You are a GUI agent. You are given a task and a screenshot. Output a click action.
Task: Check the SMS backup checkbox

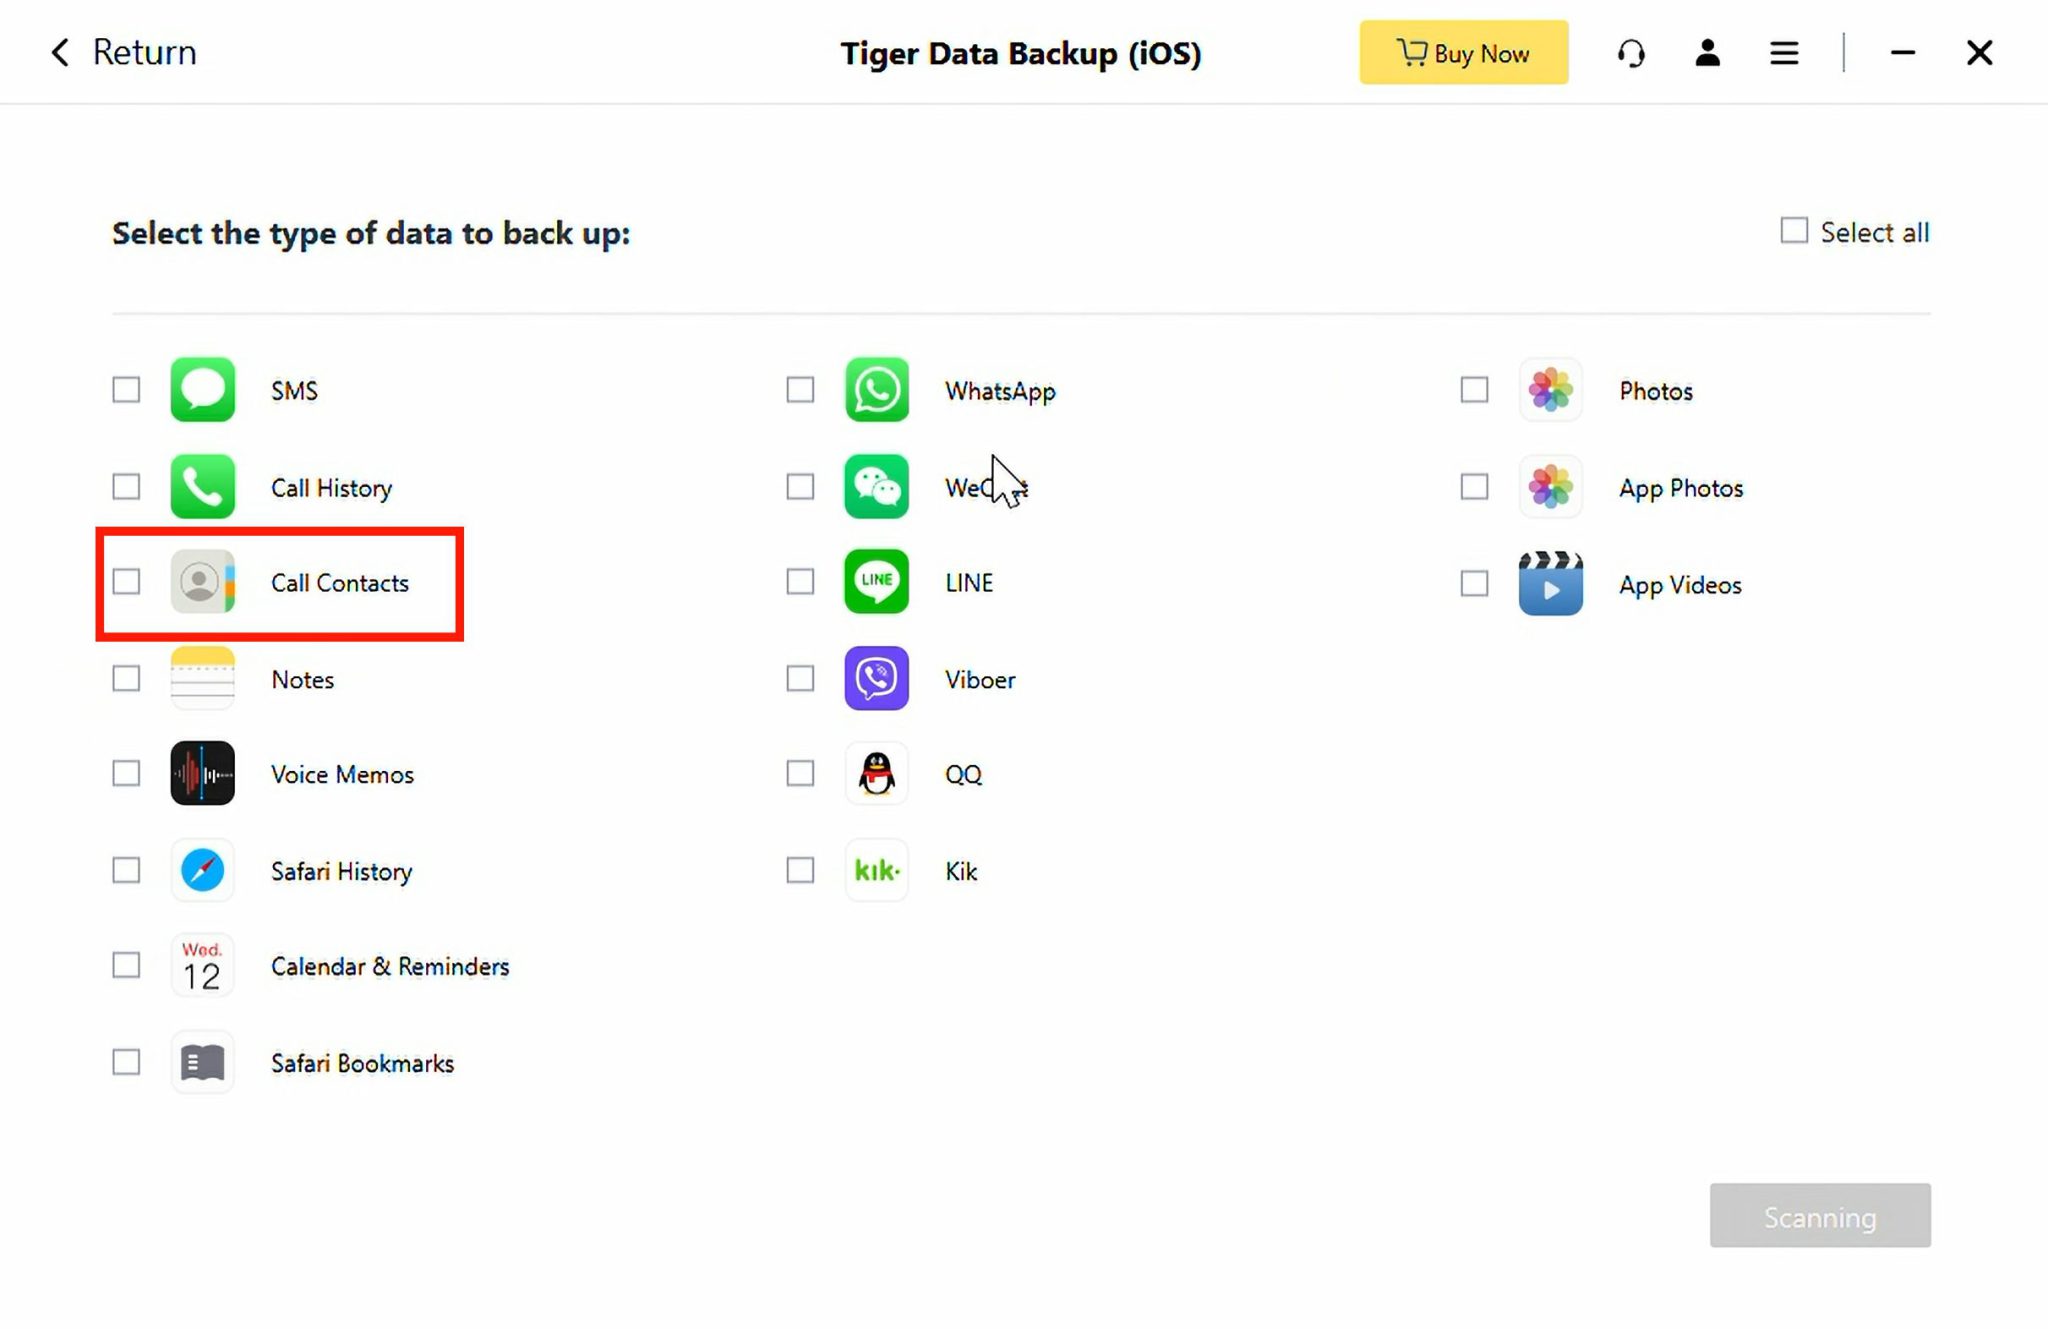pos(126,390)
